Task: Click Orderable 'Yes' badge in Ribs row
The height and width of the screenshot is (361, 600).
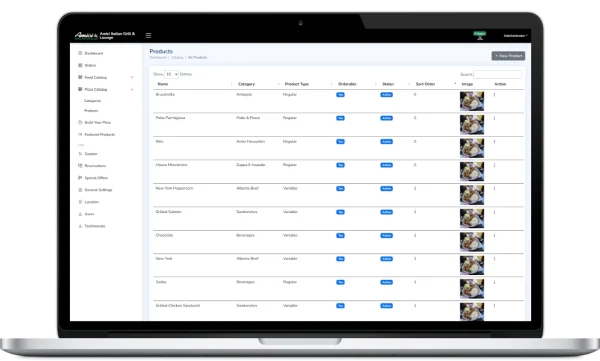Action: 340,142
